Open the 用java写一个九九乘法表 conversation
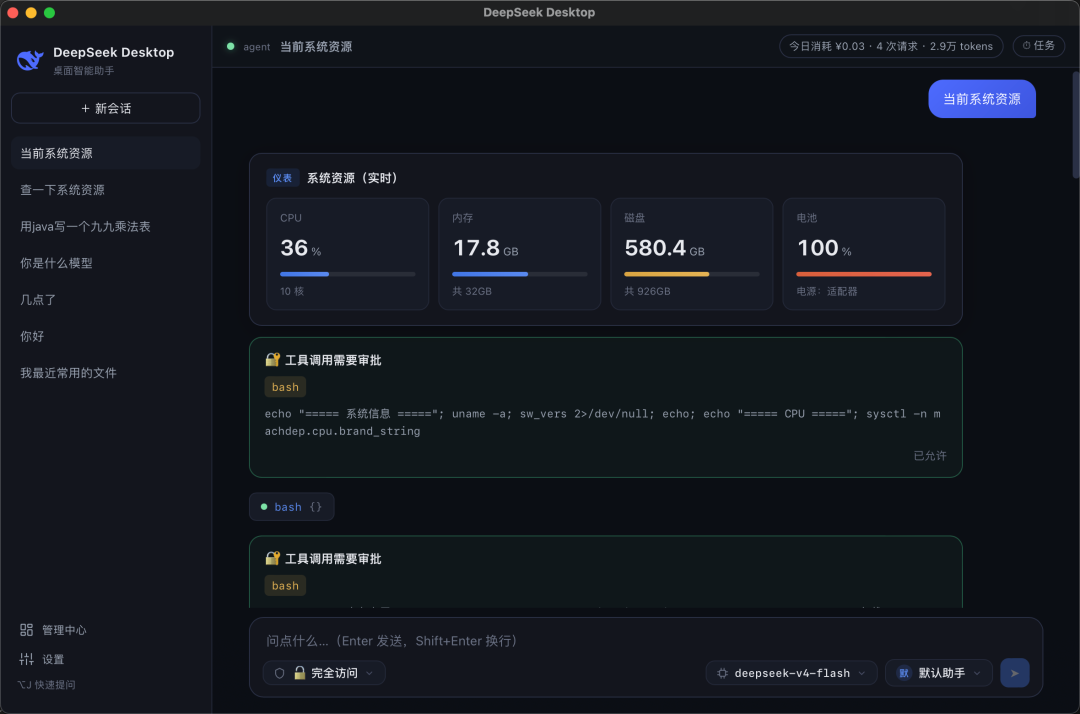 [105, 226]
